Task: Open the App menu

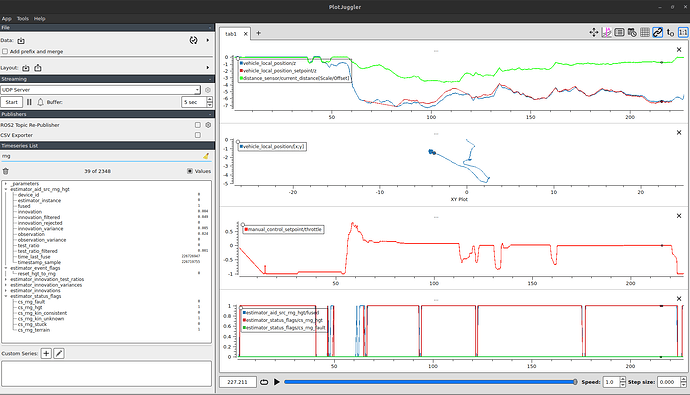Action: (x=7, y=18)
